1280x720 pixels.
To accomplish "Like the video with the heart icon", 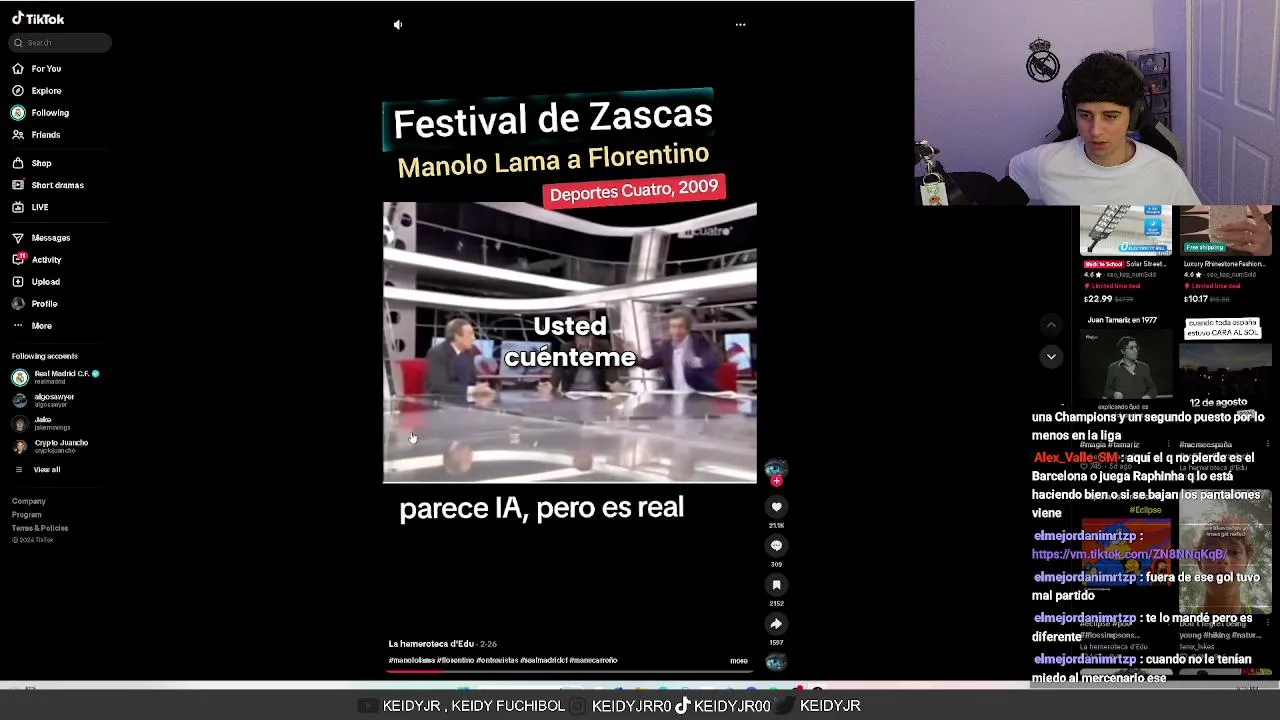I will pyautogui.click(x=776, y=507).
